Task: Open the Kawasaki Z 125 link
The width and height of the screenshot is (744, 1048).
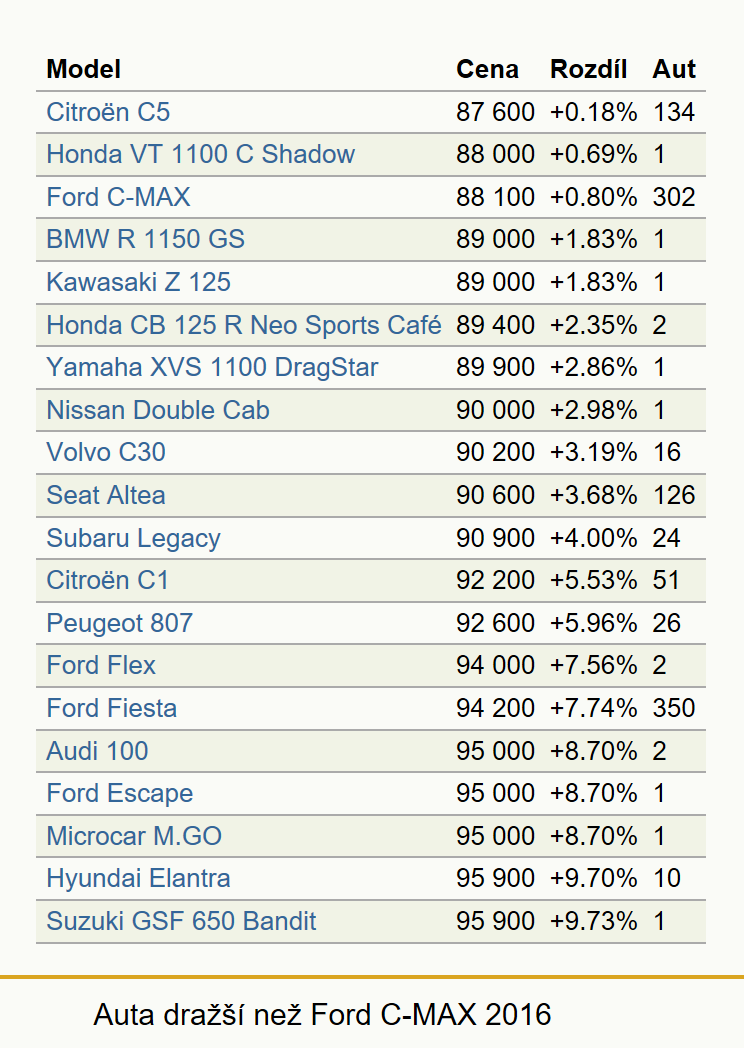Action: coord(138,281)
